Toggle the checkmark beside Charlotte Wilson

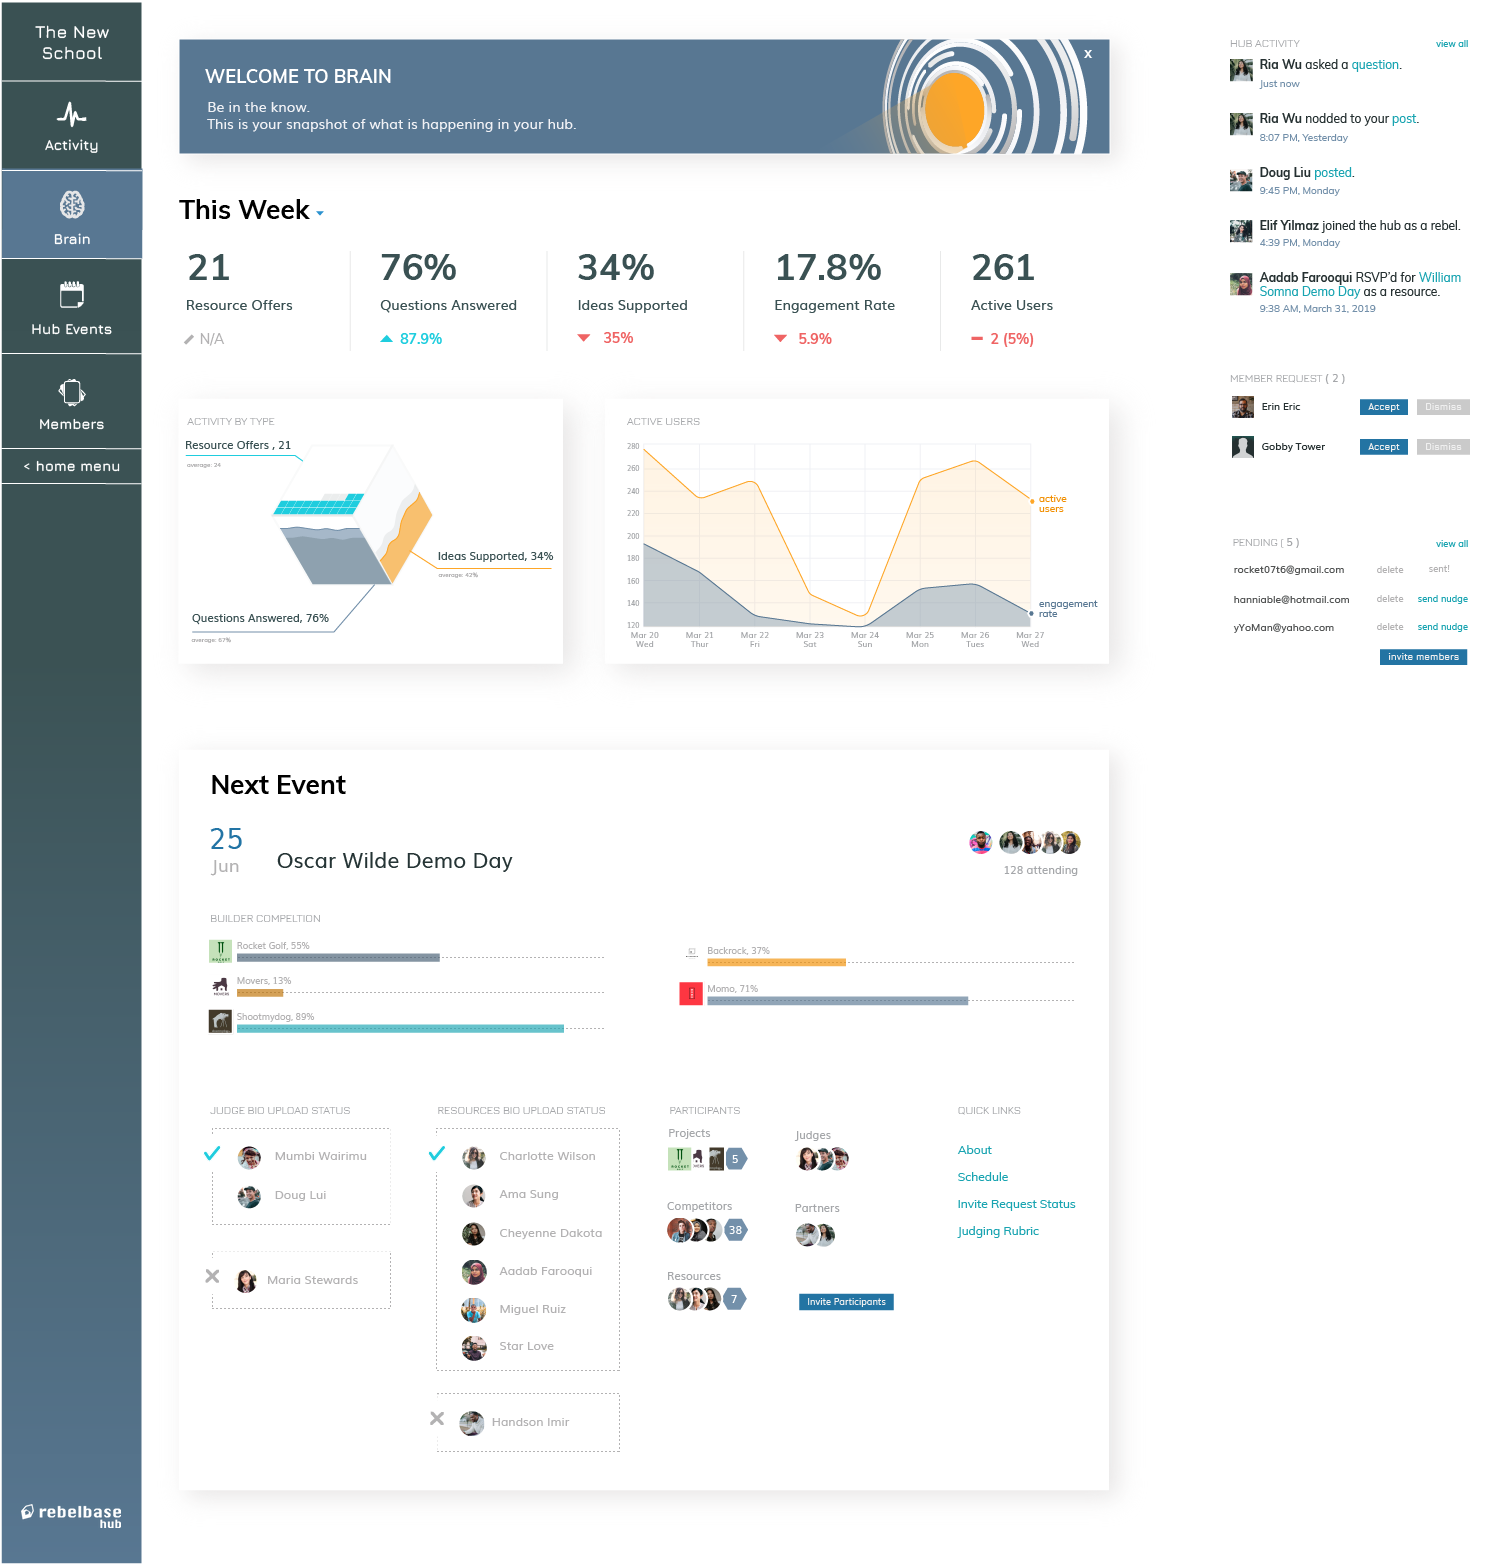437,1153
